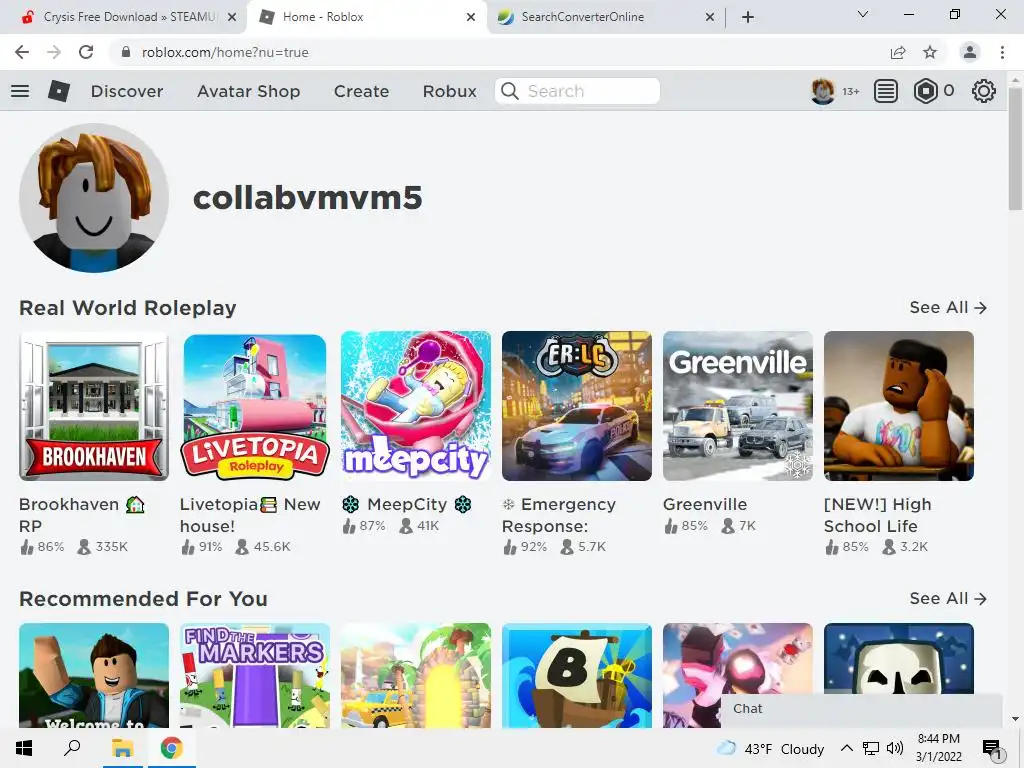Image resolution: width=1024 pixels, height=768 pixels.
Task: Open weather widget 43°F Cloudy
Action: tap(771, 748)
